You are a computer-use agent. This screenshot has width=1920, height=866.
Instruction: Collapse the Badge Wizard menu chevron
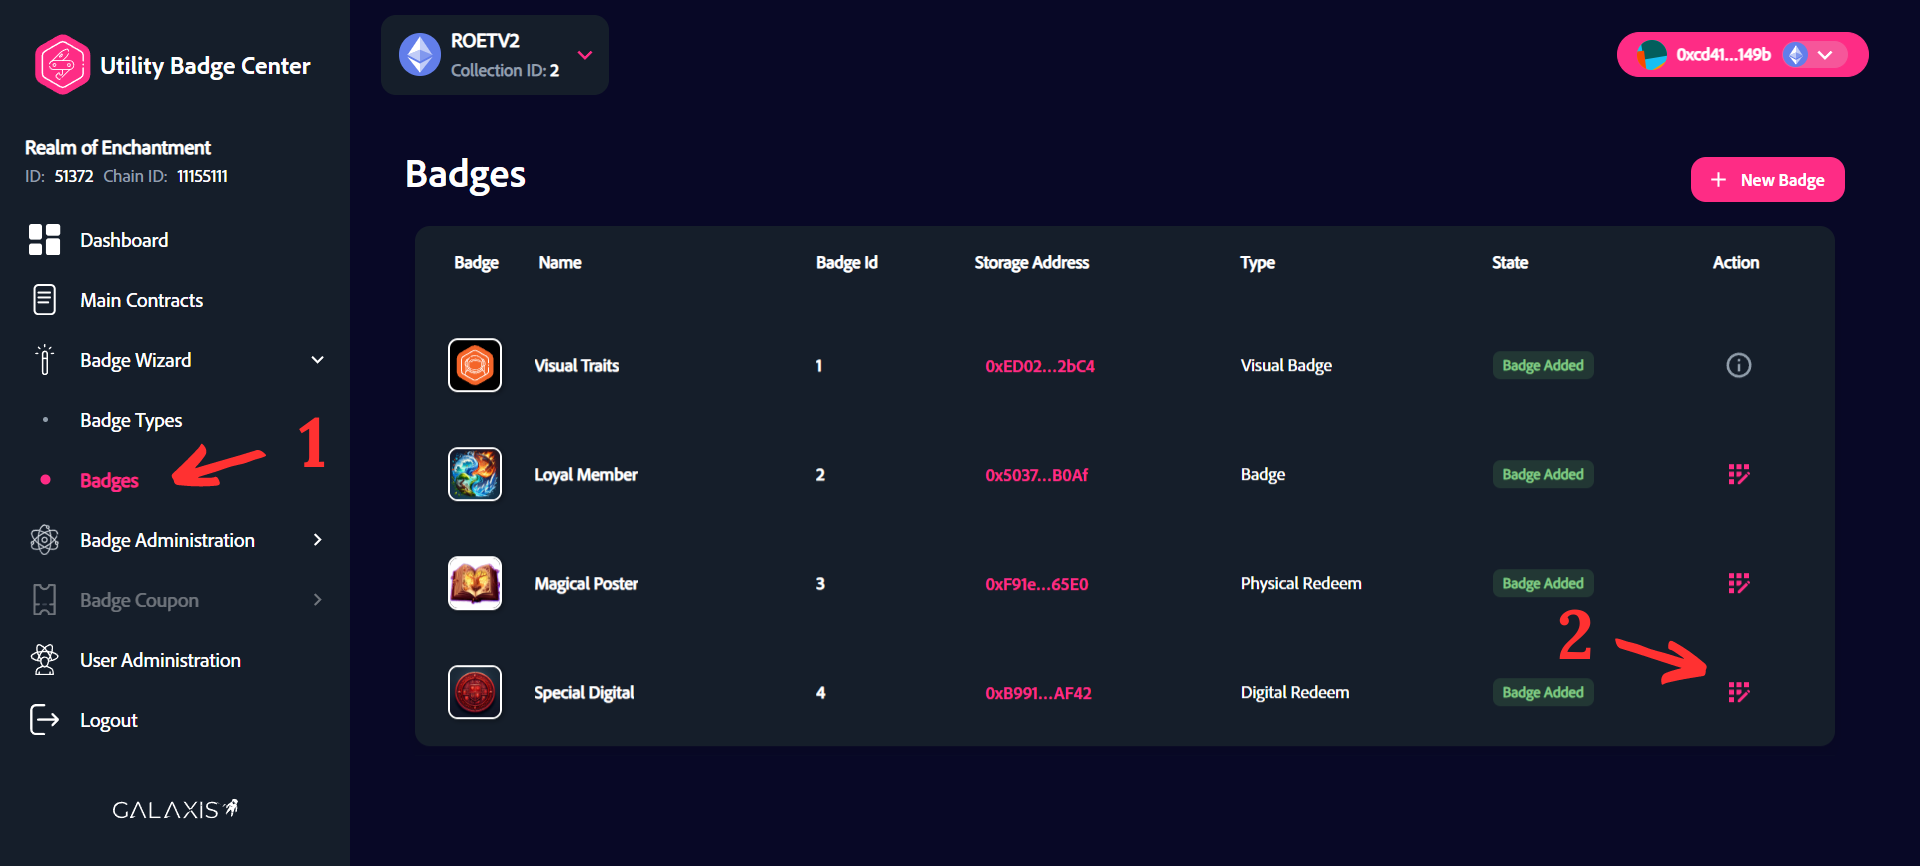[x=317, y=360]
